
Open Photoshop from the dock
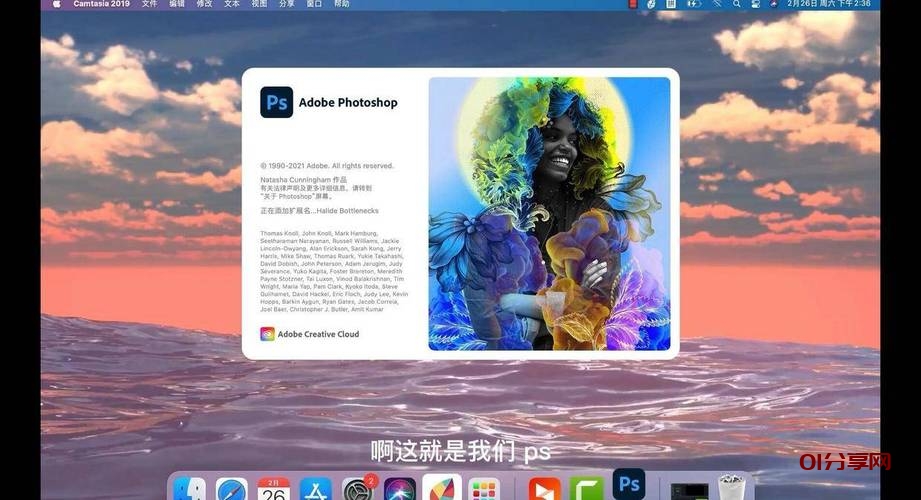coord(628,485)
